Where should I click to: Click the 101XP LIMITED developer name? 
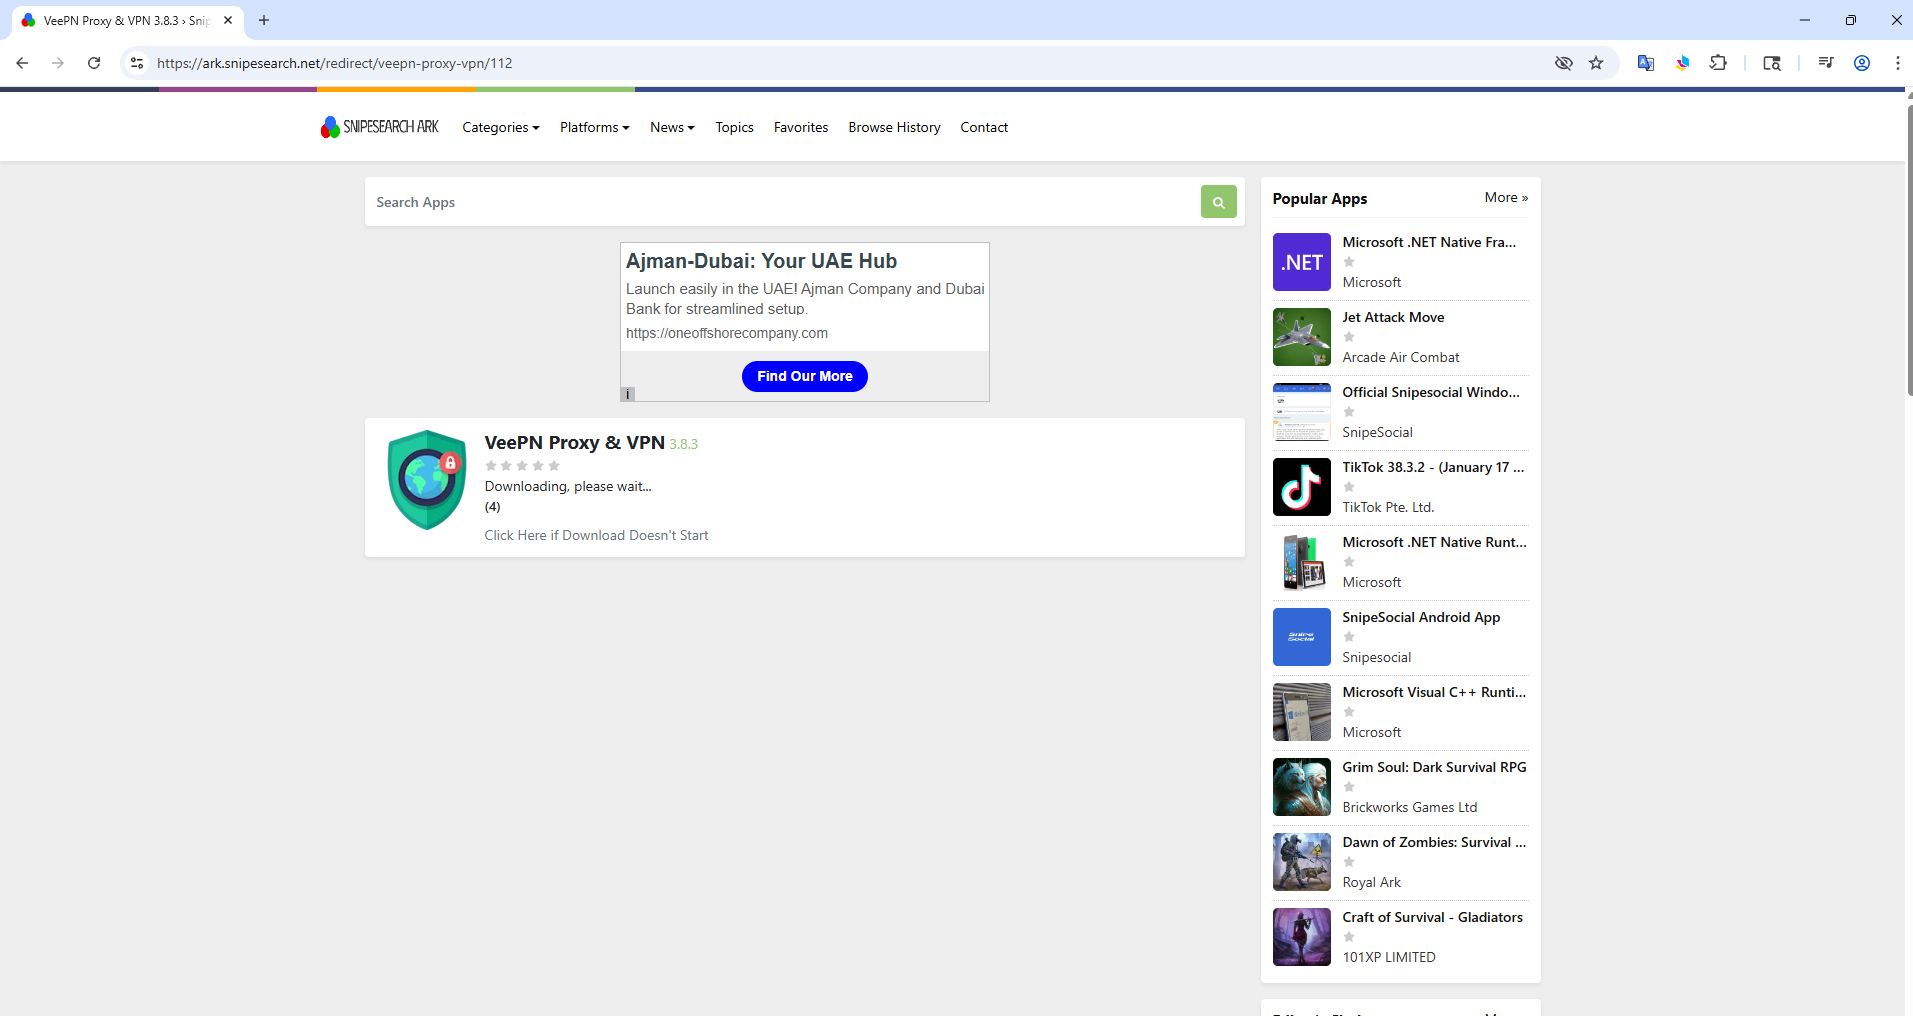(1389, 957)
